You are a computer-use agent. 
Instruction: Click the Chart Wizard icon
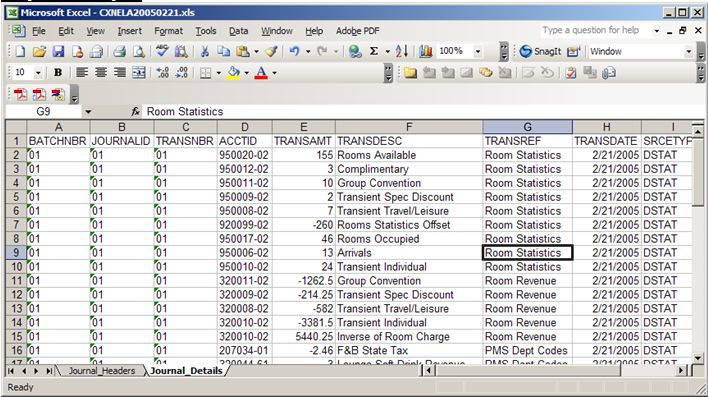coord(425,51)
